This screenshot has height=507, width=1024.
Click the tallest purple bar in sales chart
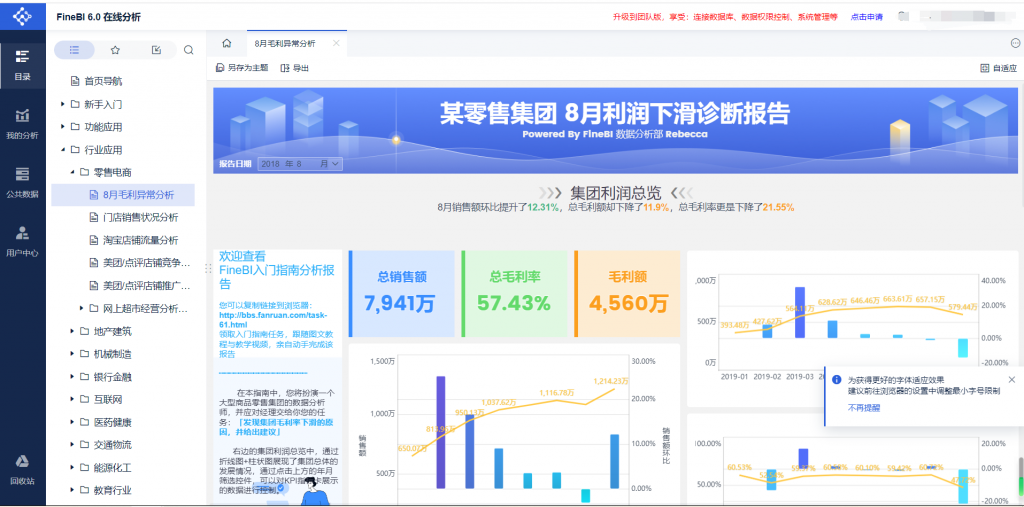pos(441,432)
